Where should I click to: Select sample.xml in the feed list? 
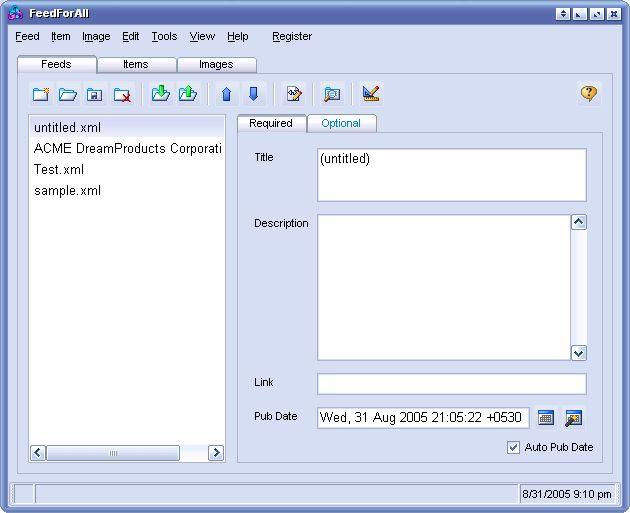67,190
